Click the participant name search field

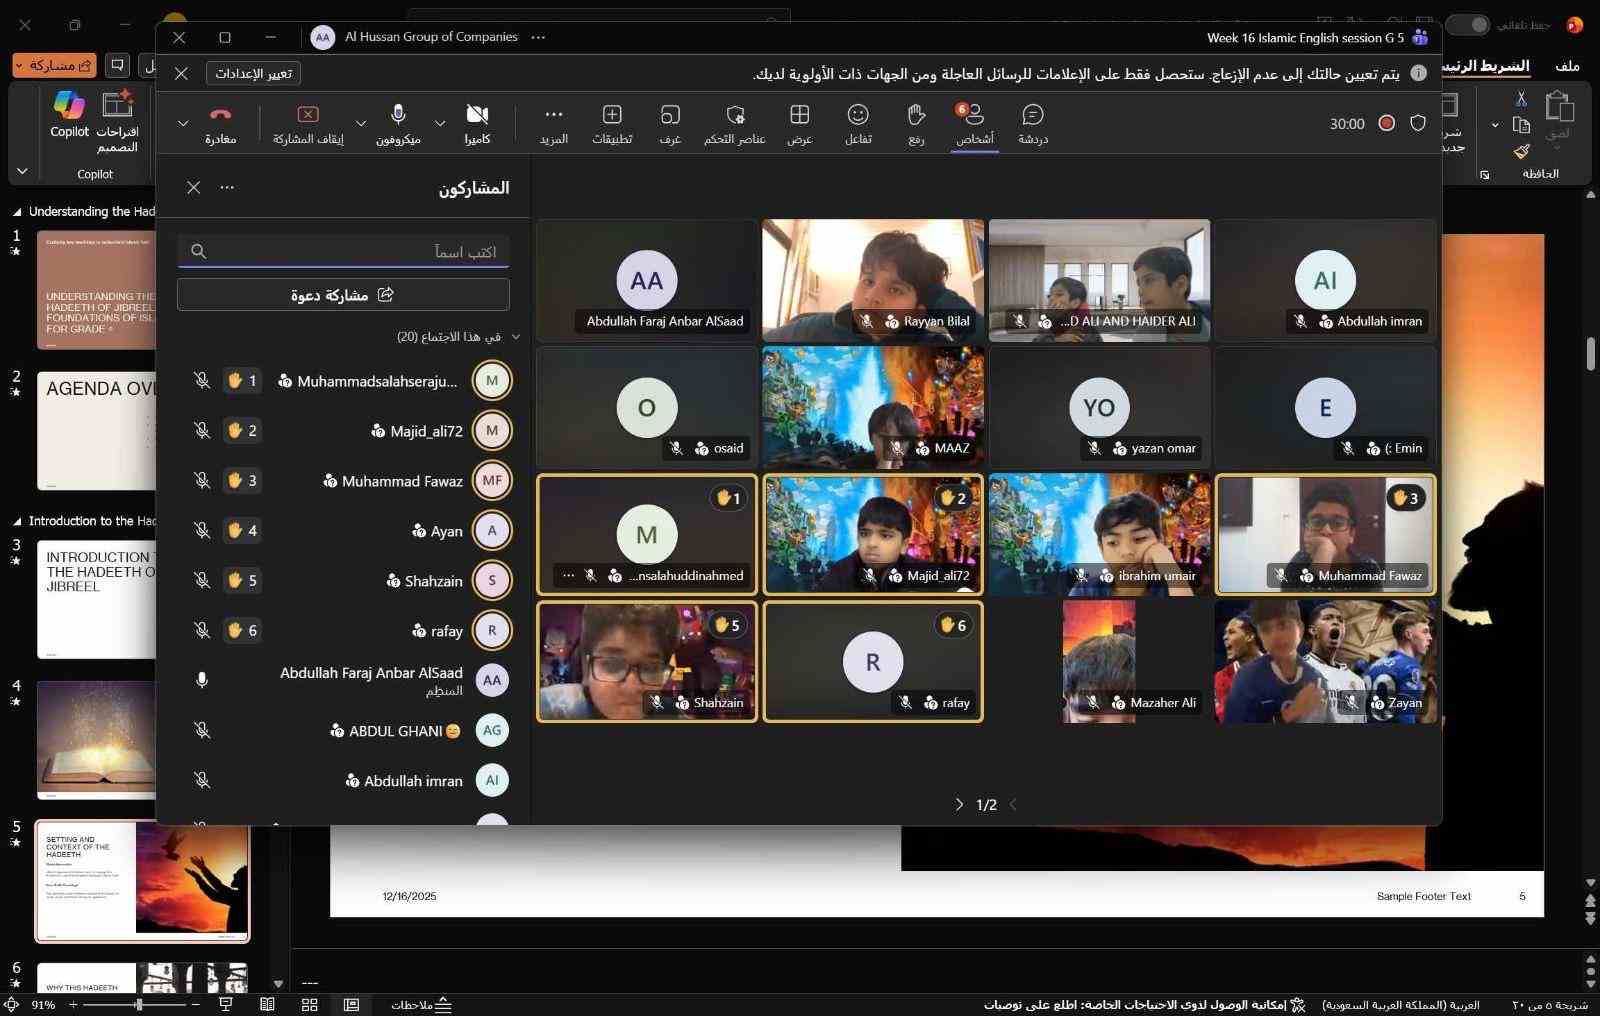click(x=343, y=252)
